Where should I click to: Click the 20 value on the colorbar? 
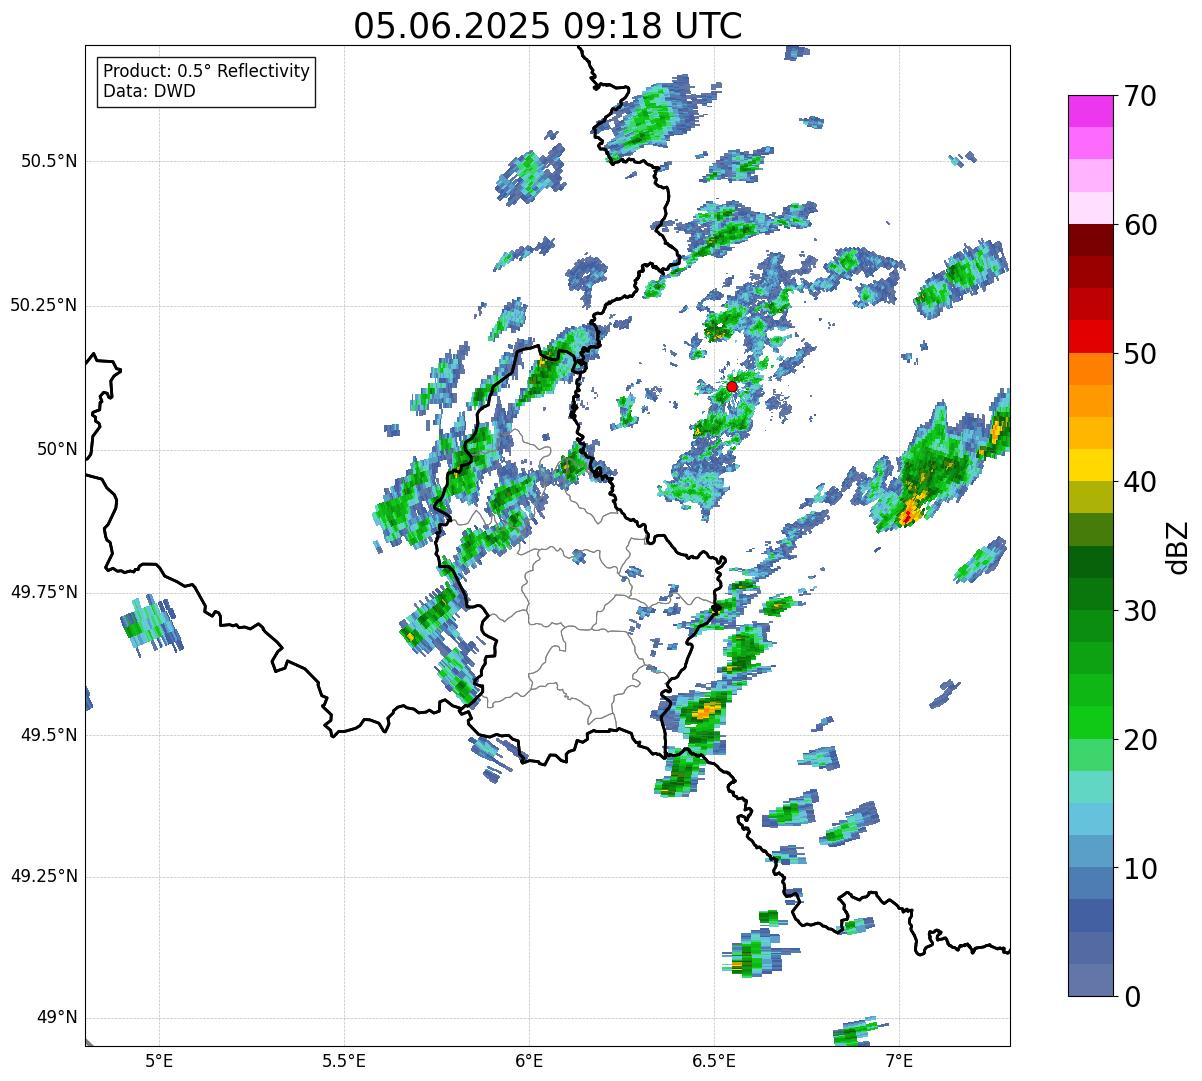(1139, 740)
